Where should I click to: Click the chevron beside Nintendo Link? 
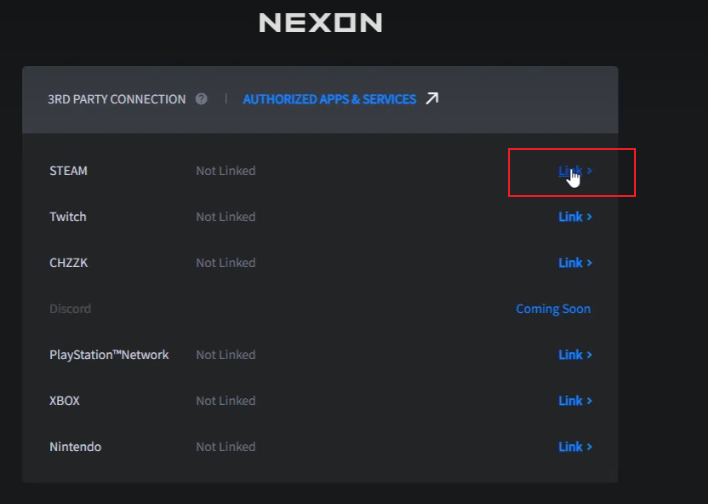click(589, 447)
